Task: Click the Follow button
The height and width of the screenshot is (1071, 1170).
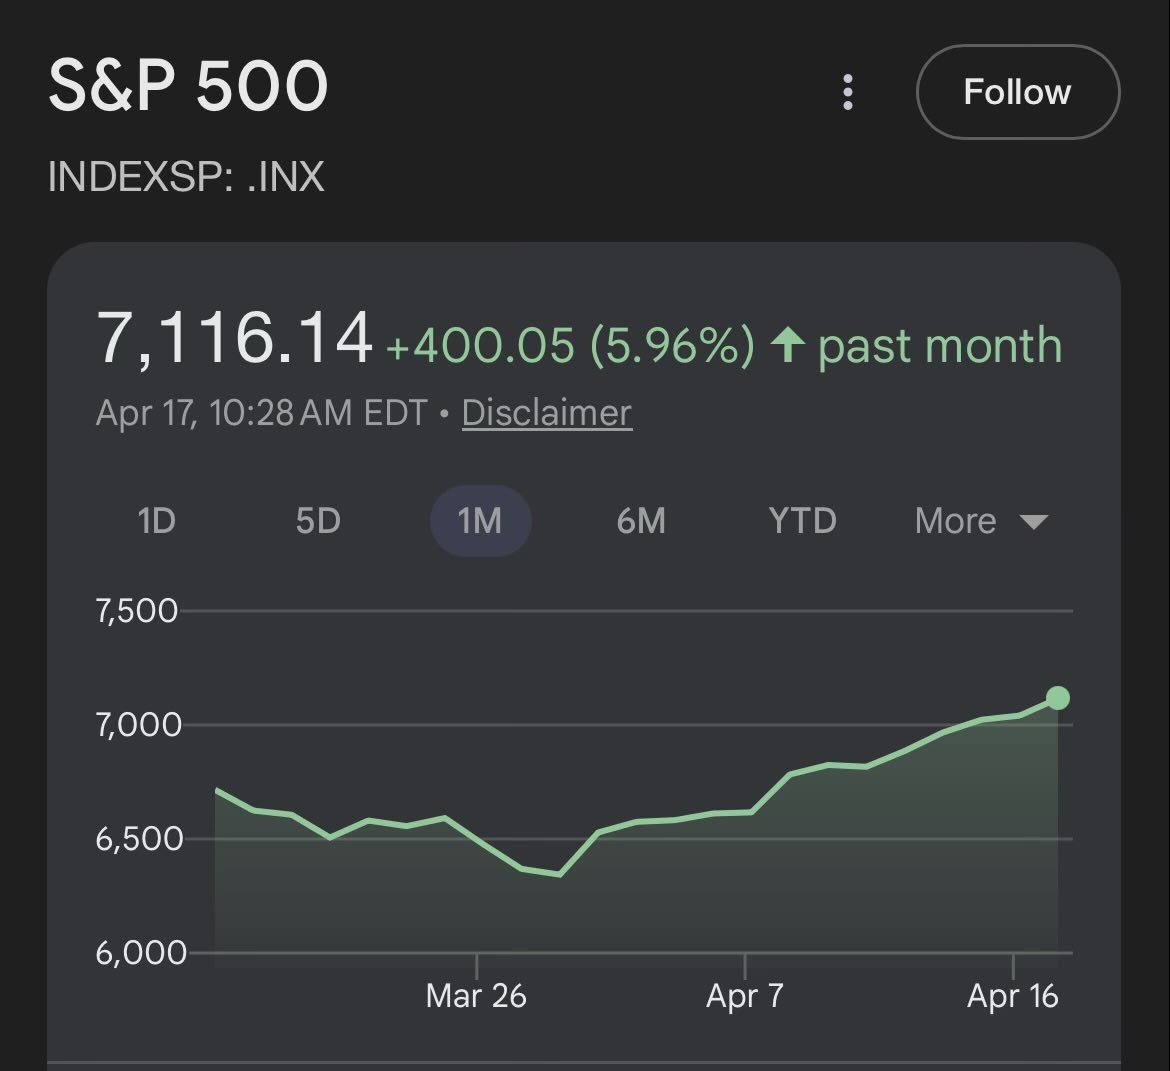Action: 1017,92
